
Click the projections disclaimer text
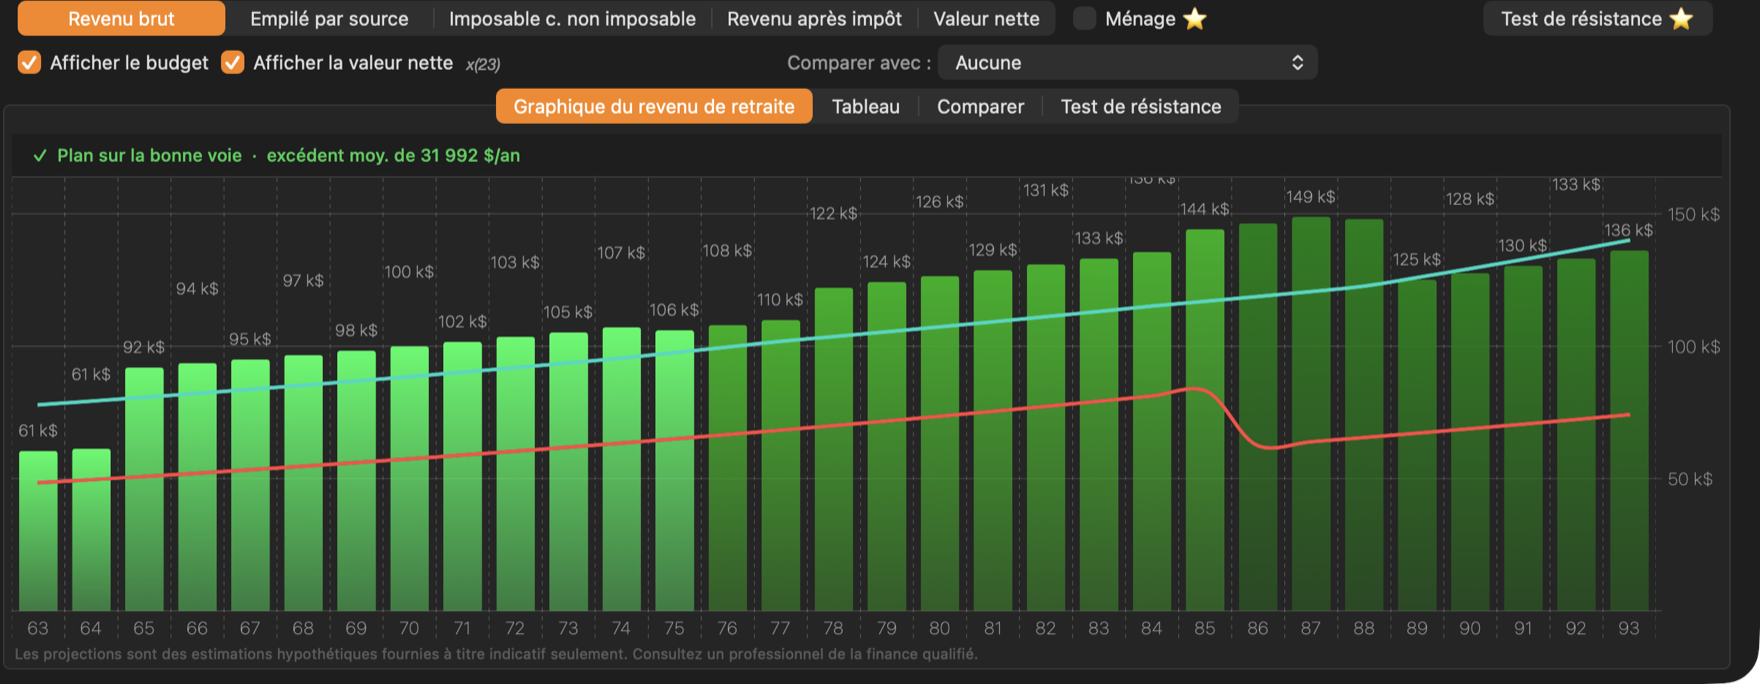tap(496, 654)
